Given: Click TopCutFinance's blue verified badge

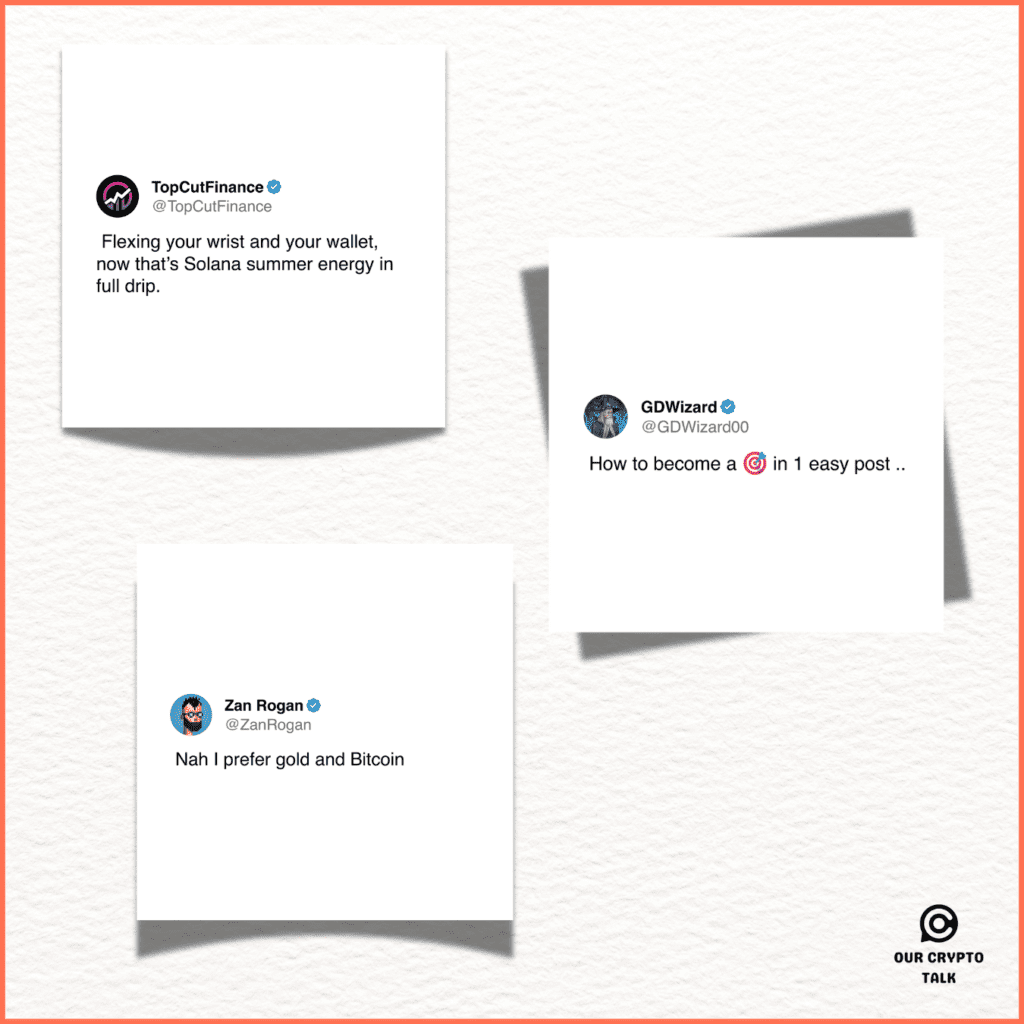Looking at the screenshot, I should [274, 187].
